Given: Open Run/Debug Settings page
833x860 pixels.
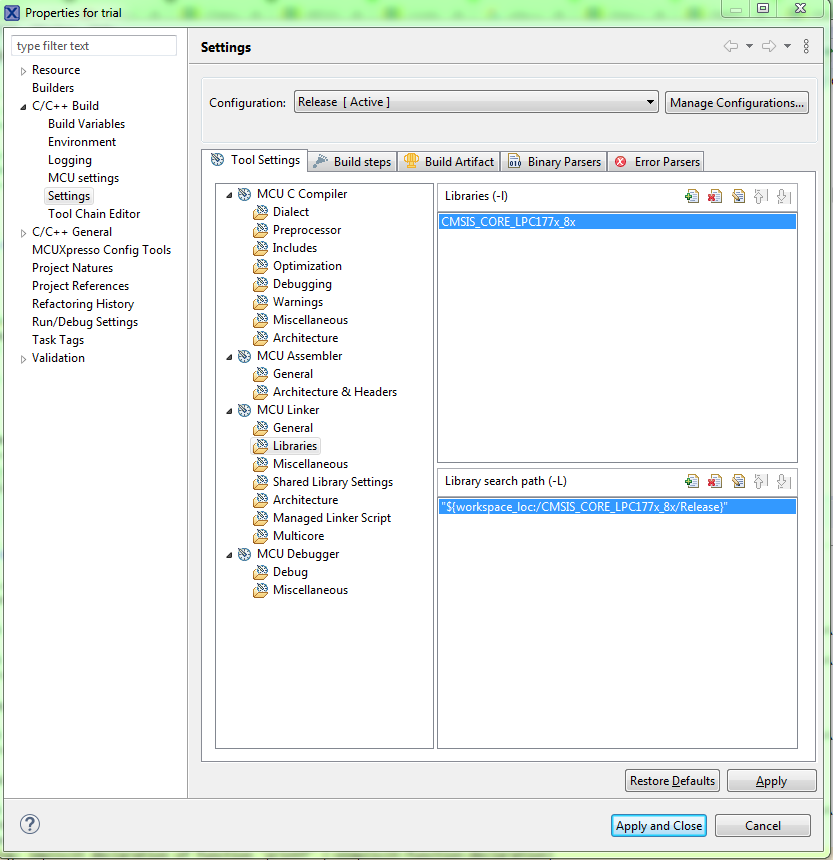Looking at the screenshot, I should pos(85,322).
